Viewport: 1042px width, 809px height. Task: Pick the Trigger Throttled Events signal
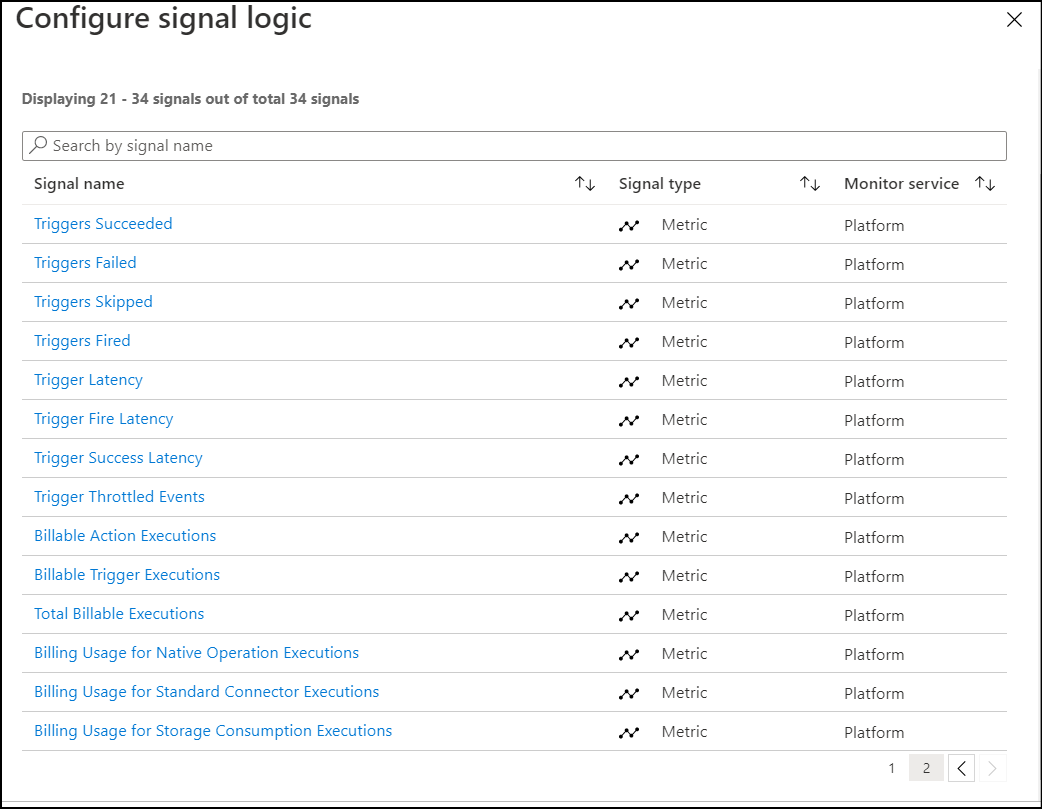119,497
